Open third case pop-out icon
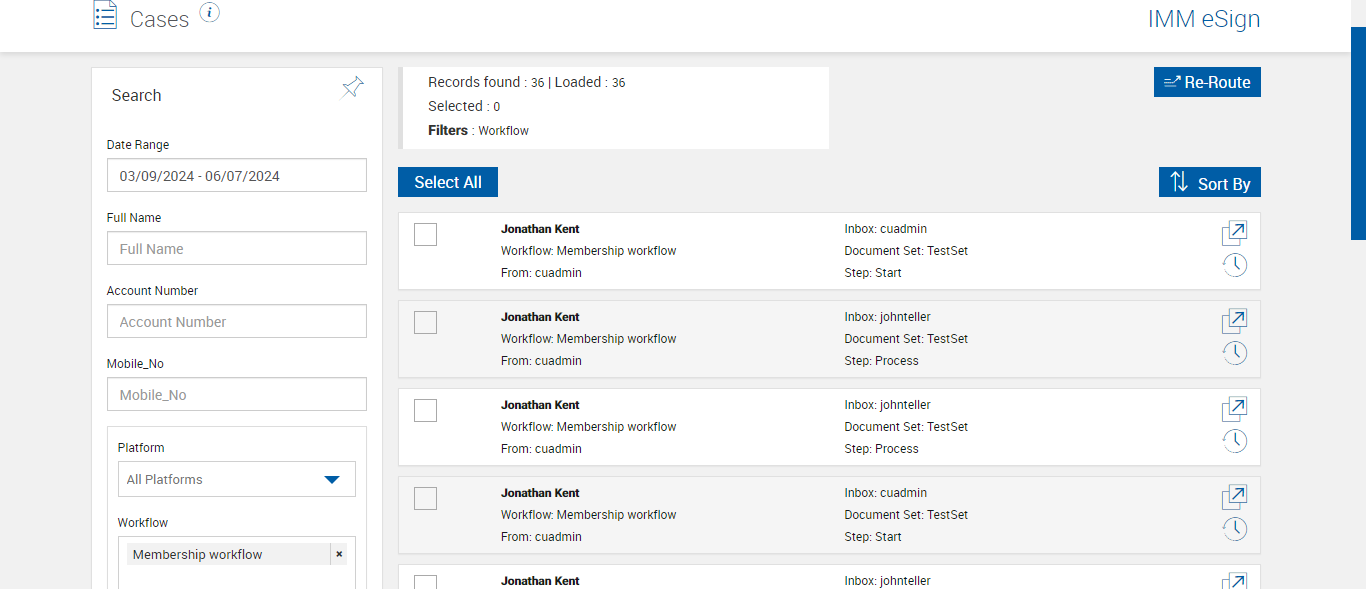This screenshot has width=1366, height=589. tap(1234, 409)
